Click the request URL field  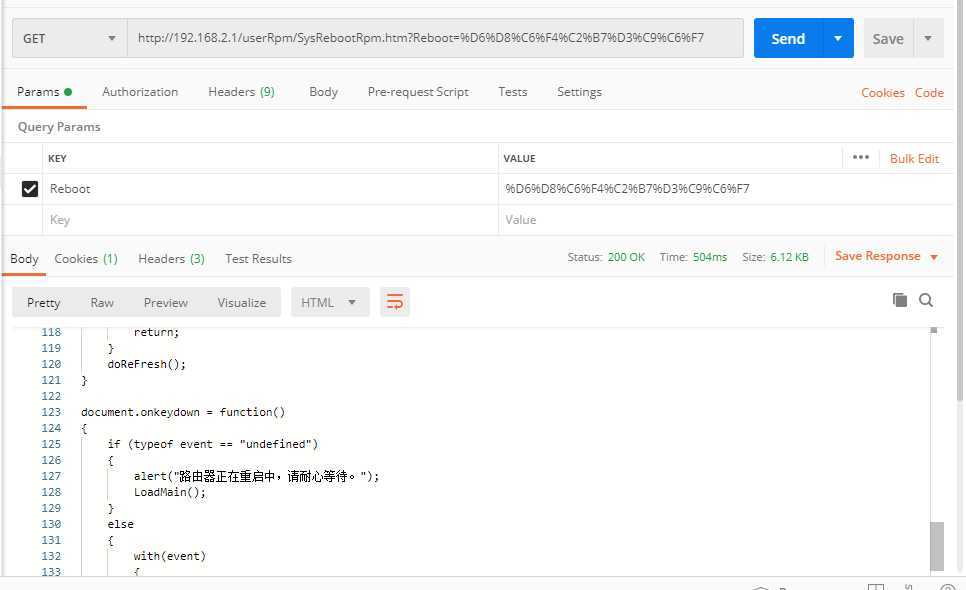435,38
